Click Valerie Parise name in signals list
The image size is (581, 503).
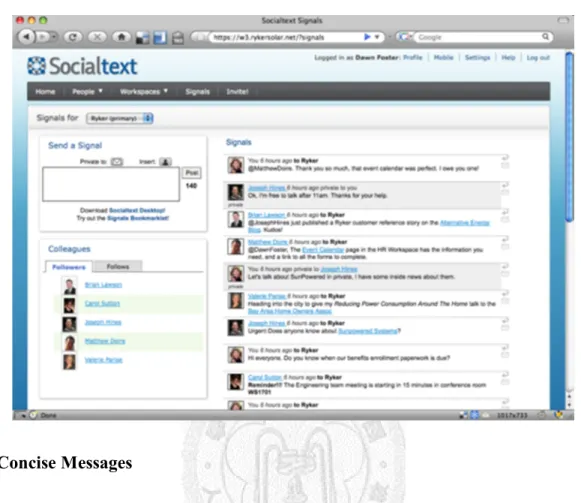tap(266, 296)
